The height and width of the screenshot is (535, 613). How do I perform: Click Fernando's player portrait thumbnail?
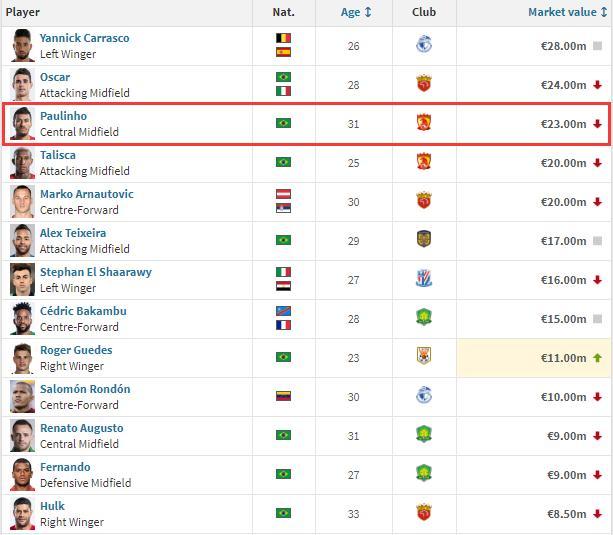22,474
